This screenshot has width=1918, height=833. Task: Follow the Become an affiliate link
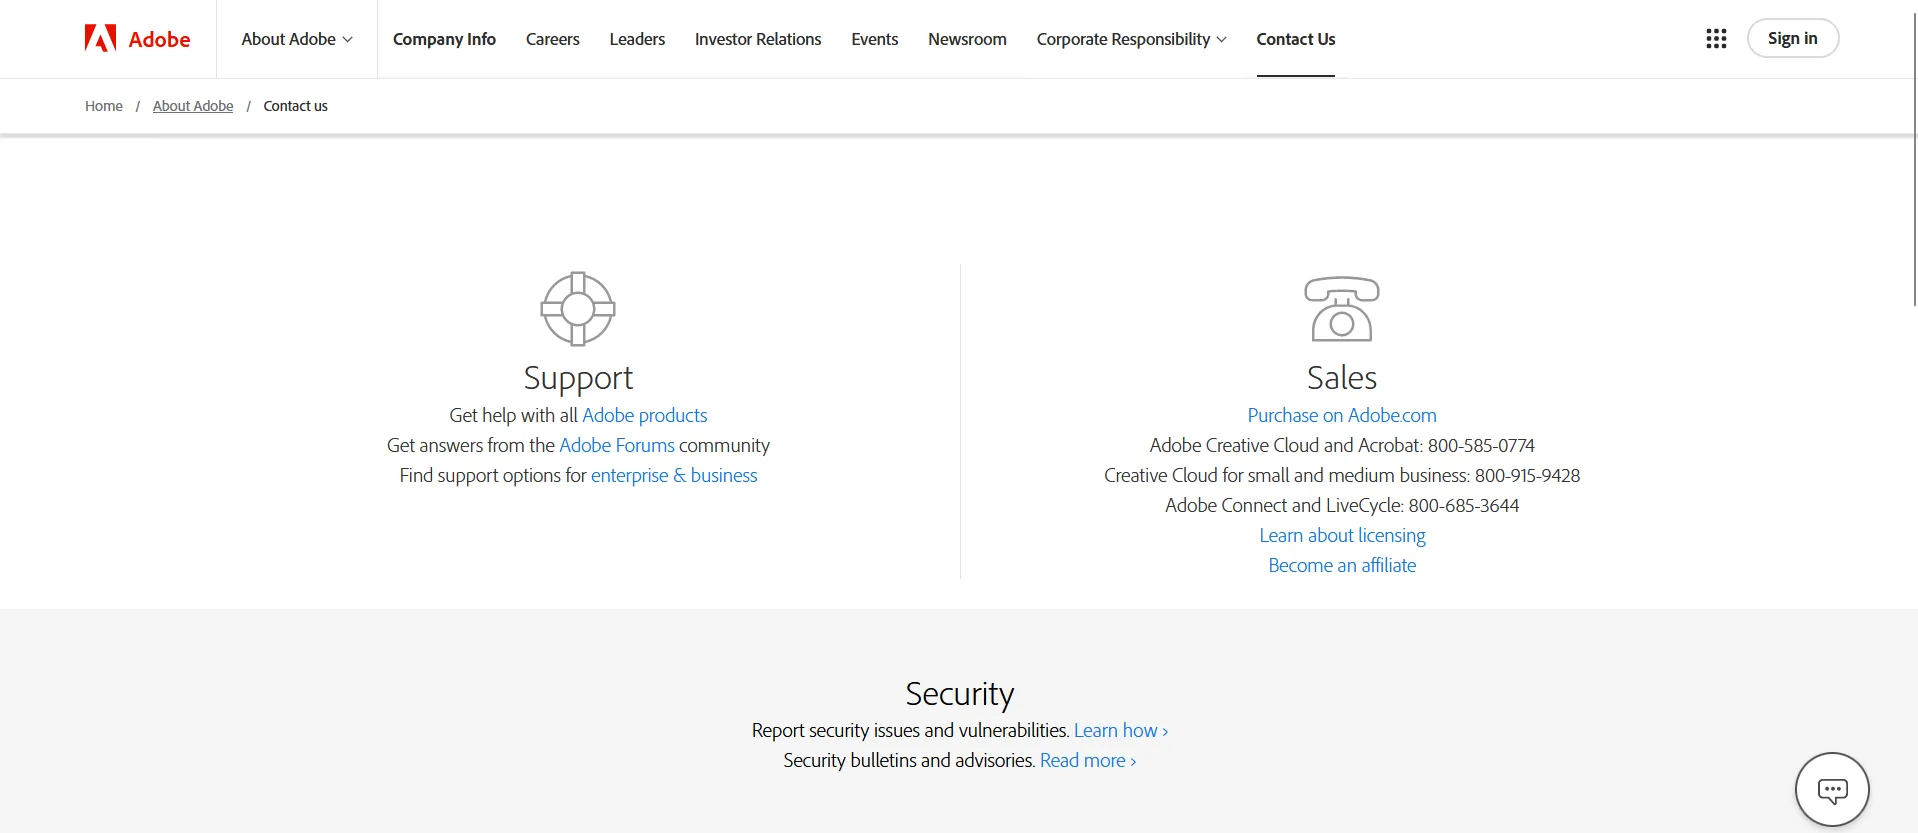coord(1342,565)
